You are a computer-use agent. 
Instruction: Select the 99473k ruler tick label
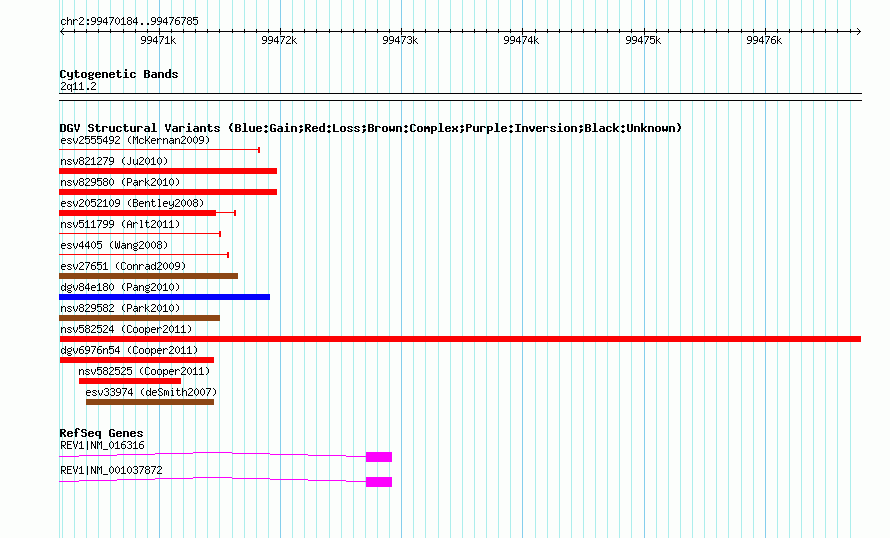(400, 40)
